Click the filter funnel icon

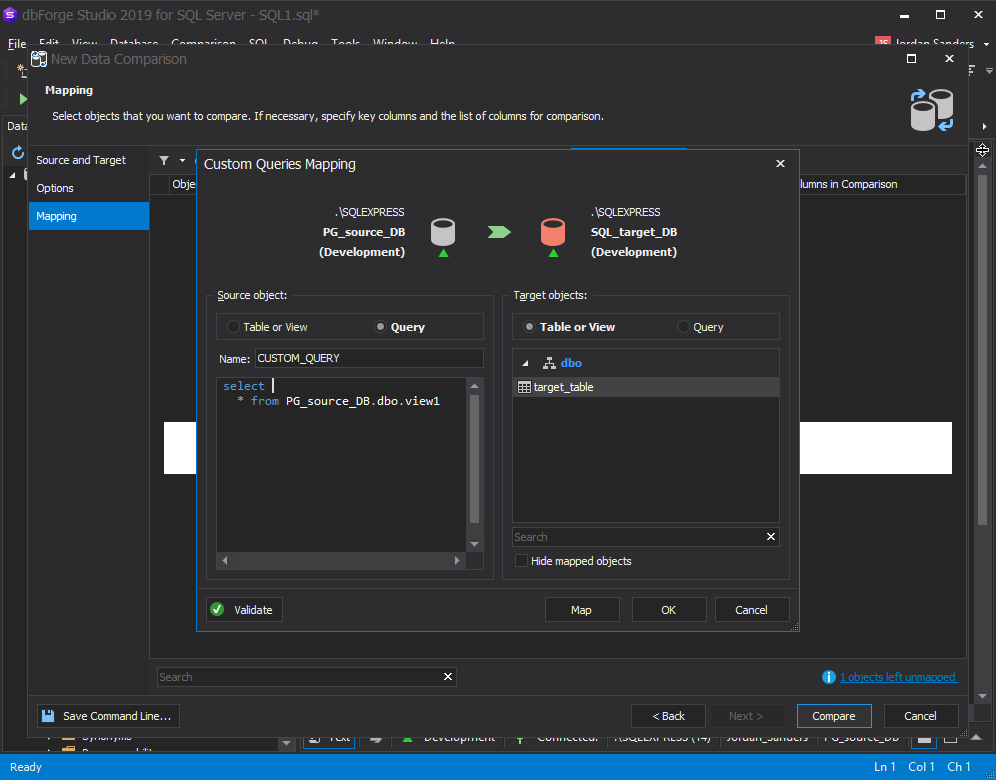tap(164, 161)
